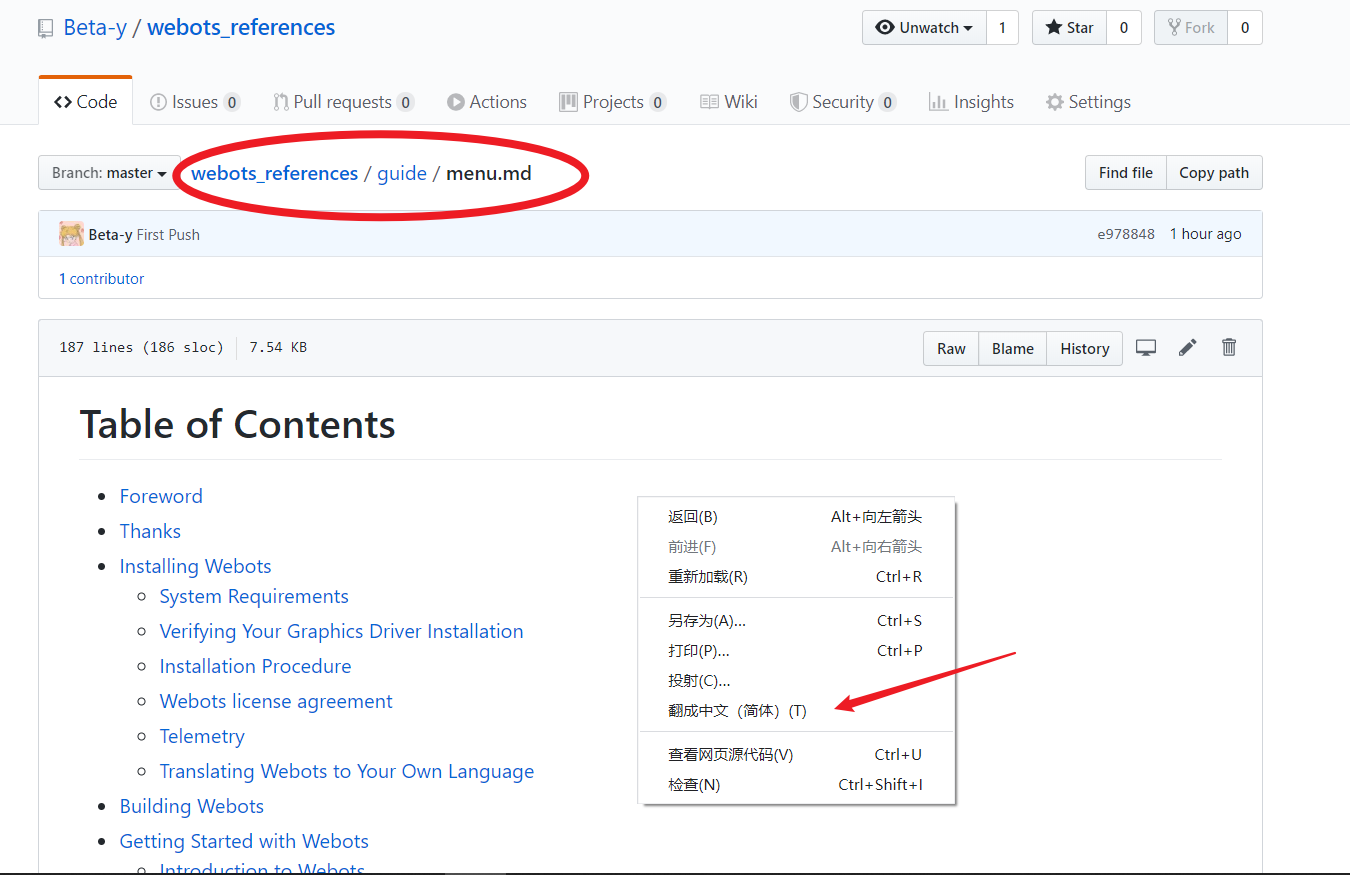
Task: Open Webots license agreement link
Action: tap(276, 701)
